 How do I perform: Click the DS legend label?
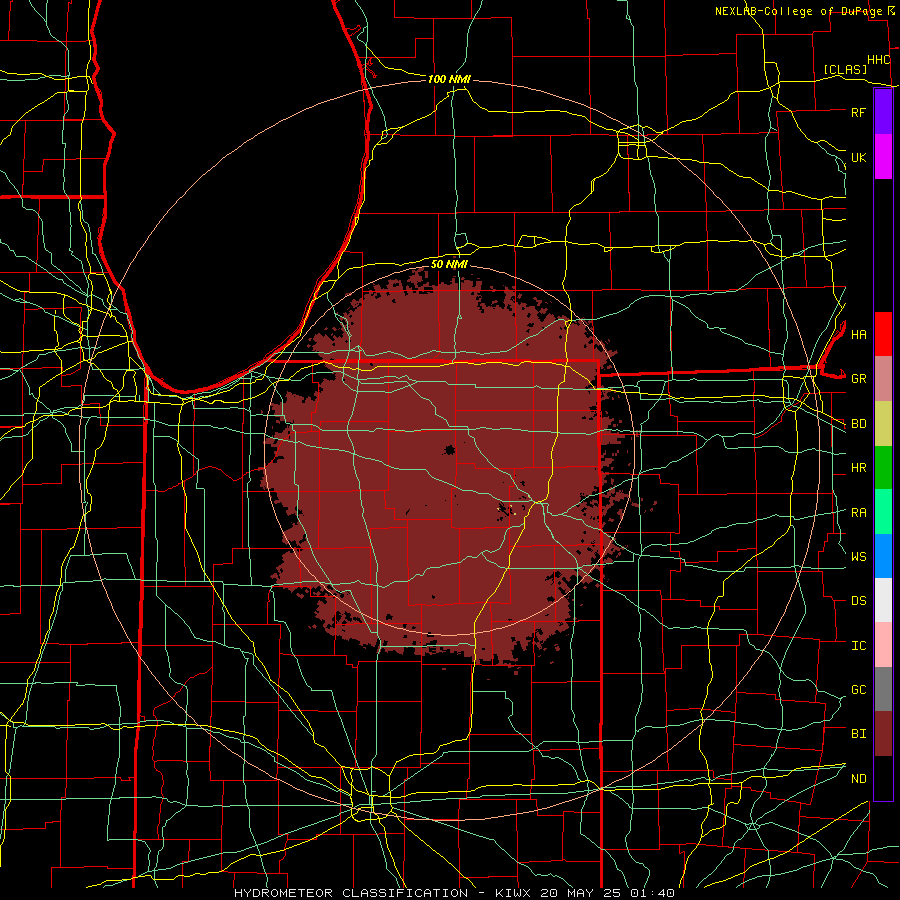click(858, 601)
